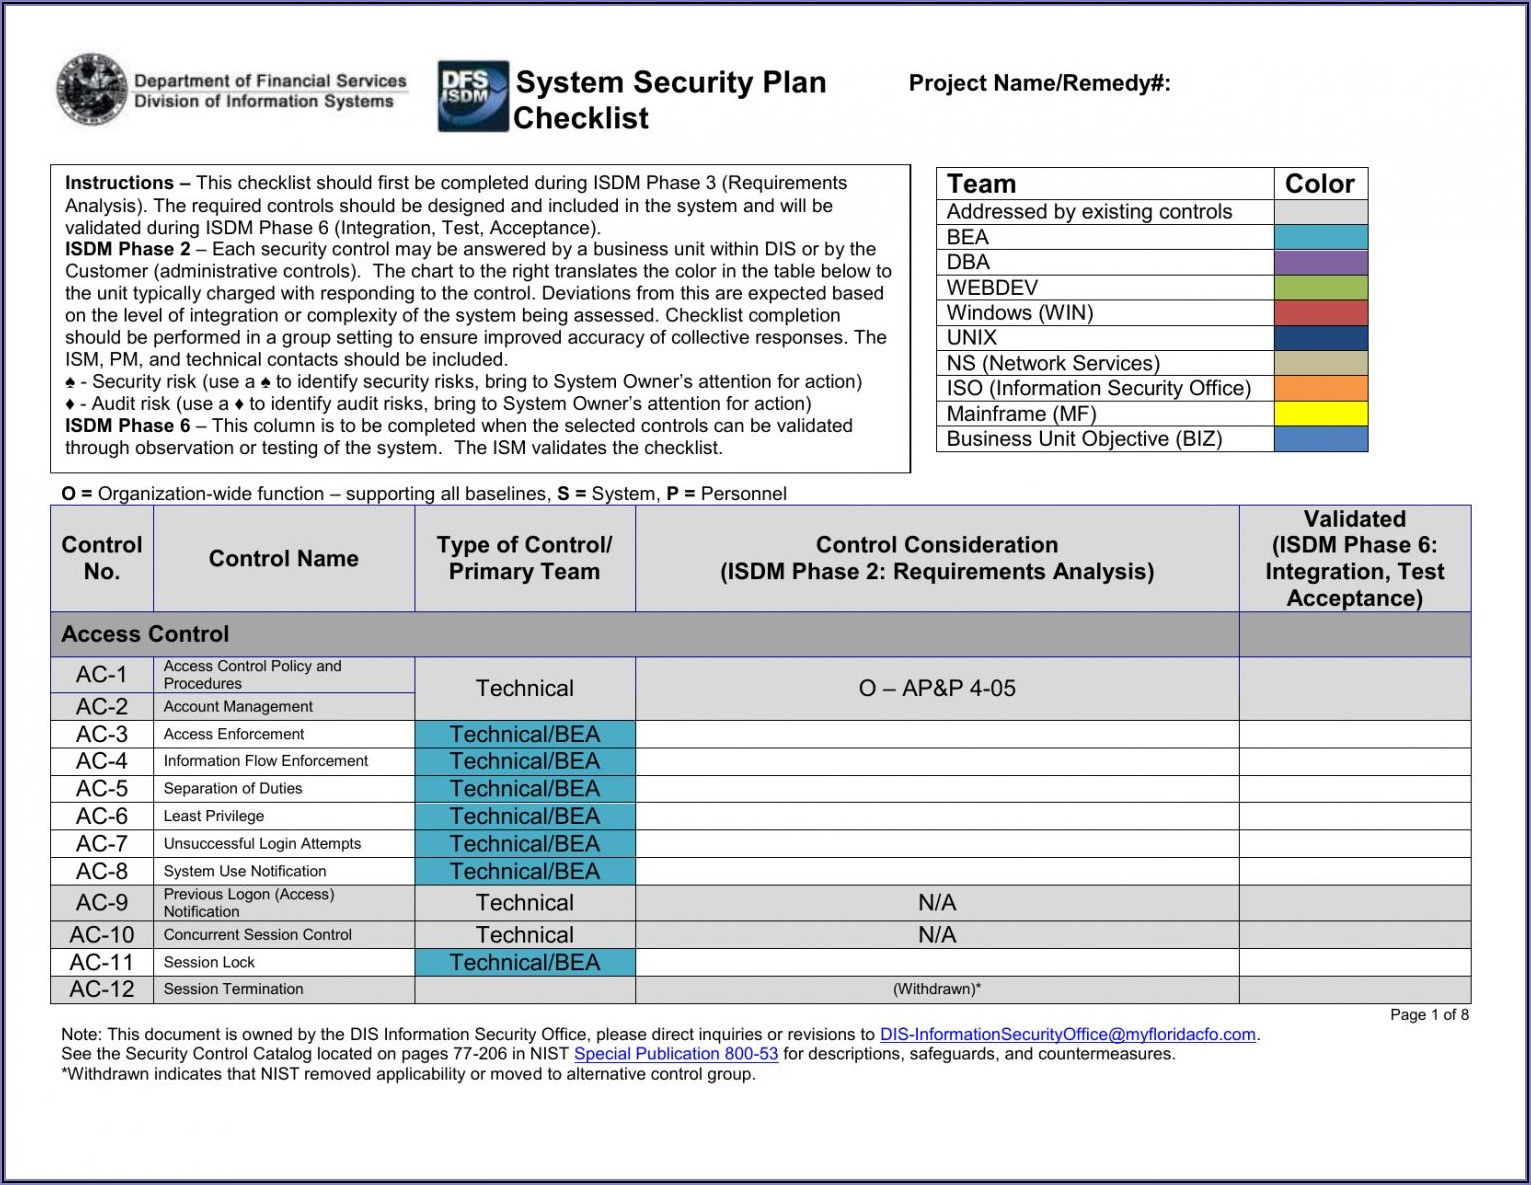Click the DFS ISDM logo

click(x=472, y=96)
